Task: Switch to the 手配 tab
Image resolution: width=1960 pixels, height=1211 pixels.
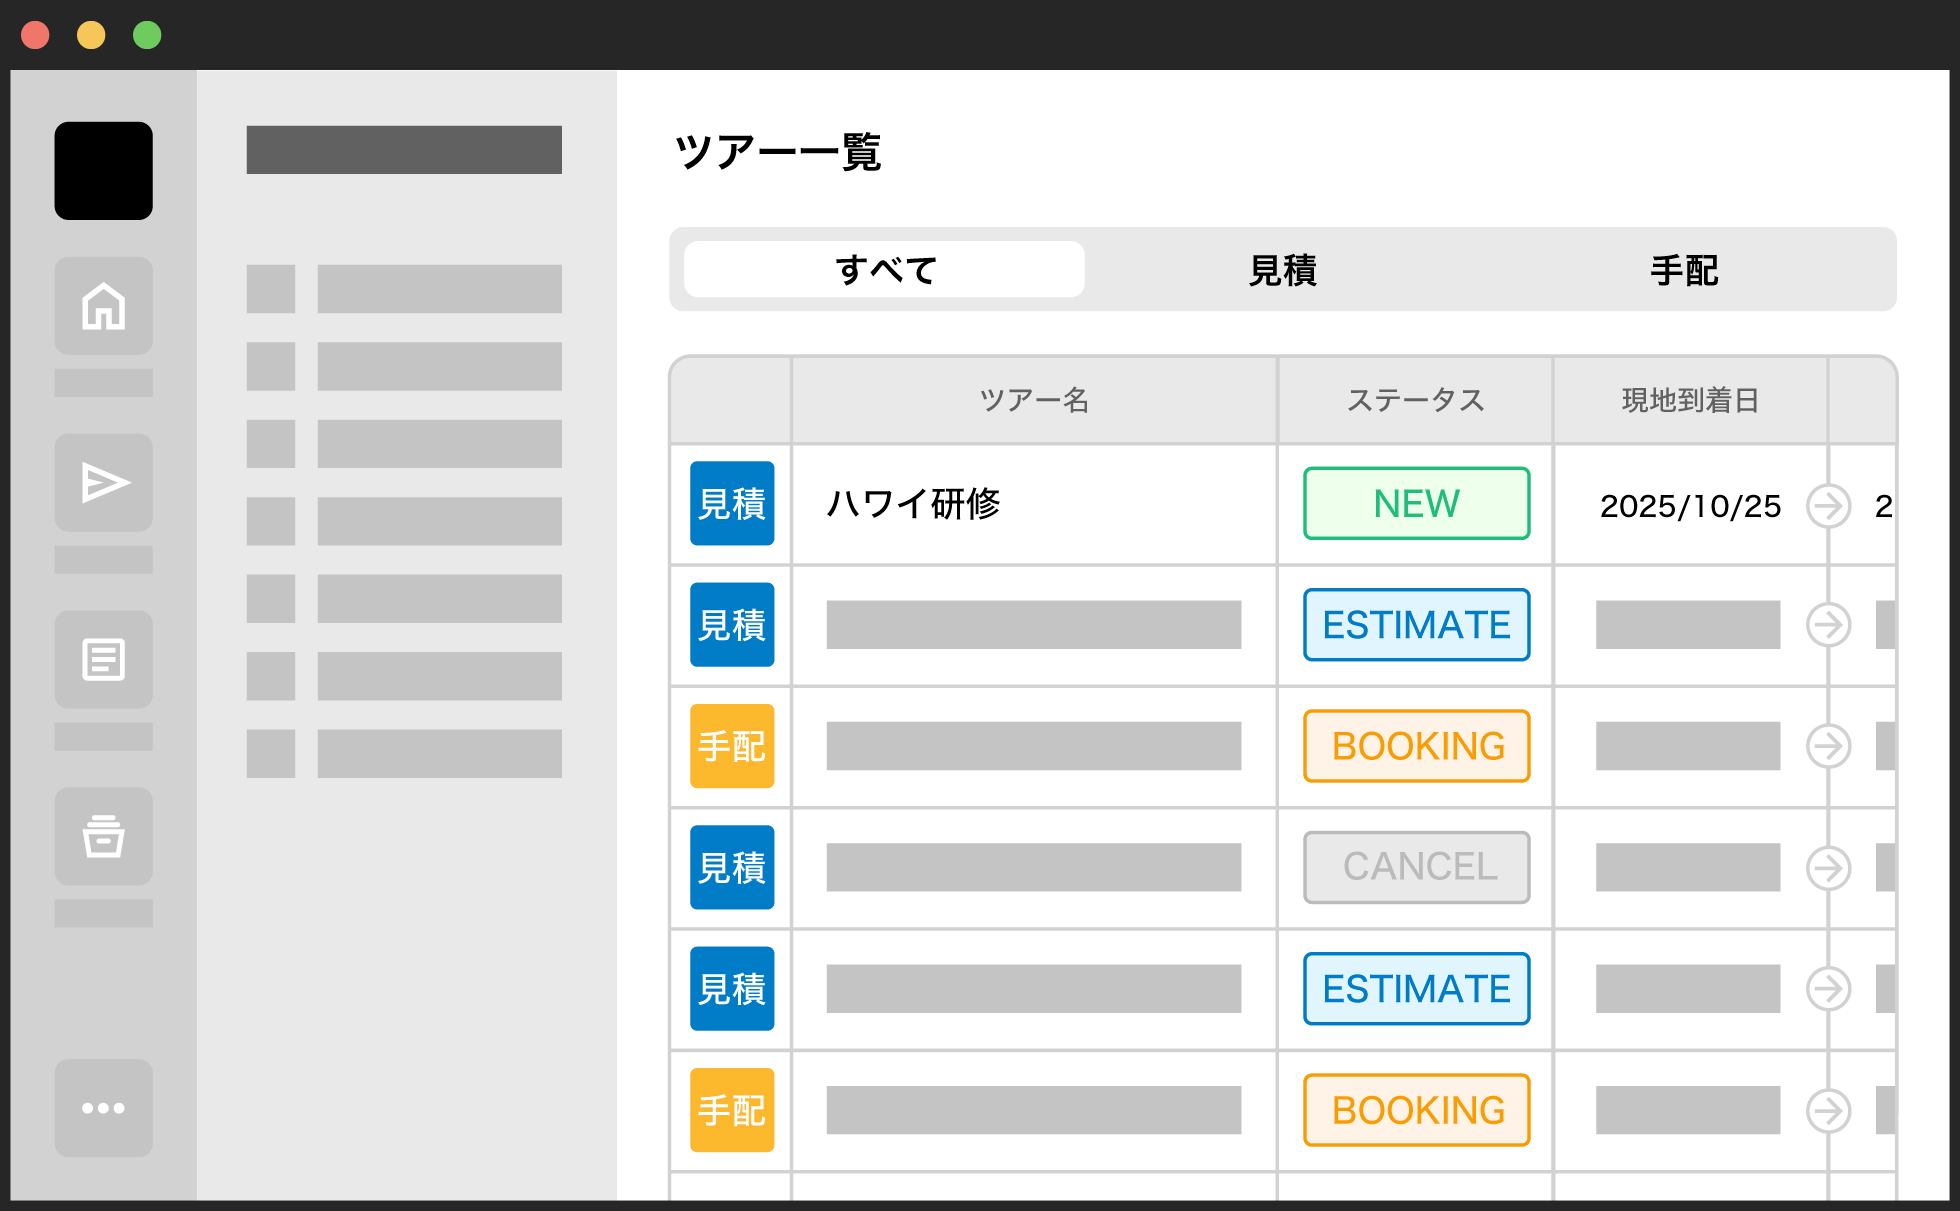Action: tap(1684, 270)
